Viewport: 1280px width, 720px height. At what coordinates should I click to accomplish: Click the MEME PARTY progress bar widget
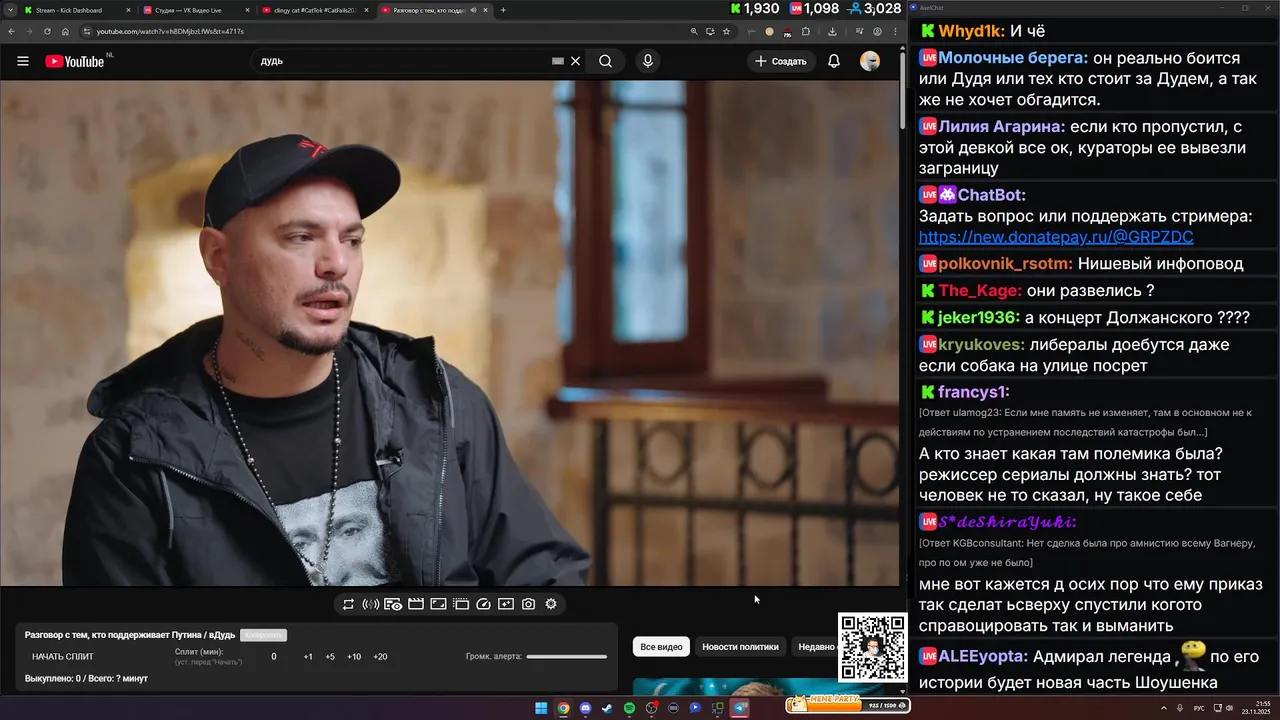[x=848, y=705]
